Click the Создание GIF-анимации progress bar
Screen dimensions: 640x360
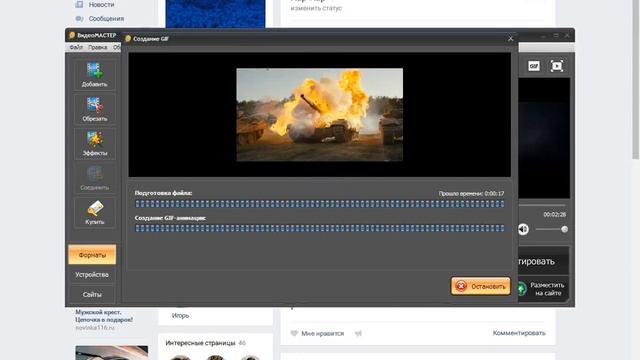click(320, 228)
